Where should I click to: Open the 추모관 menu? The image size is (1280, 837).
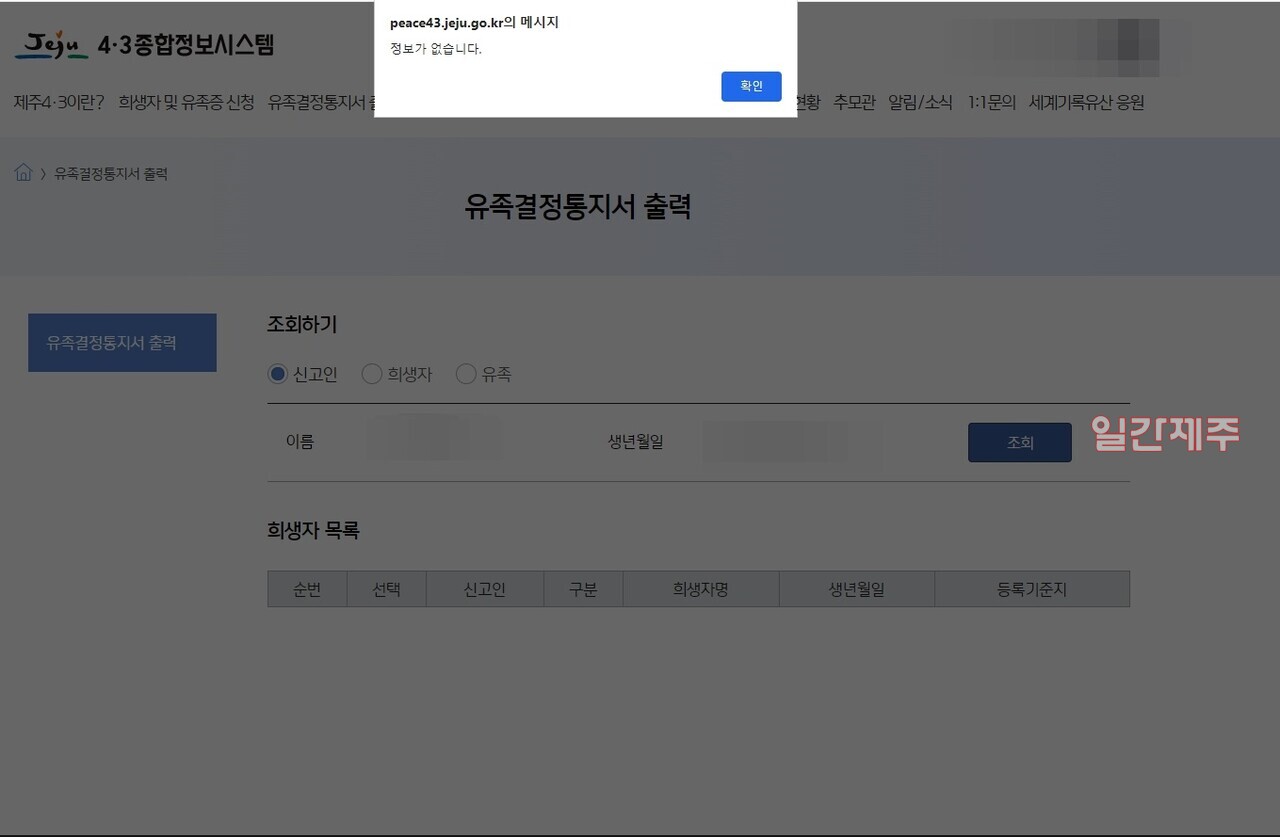[855, 101]
